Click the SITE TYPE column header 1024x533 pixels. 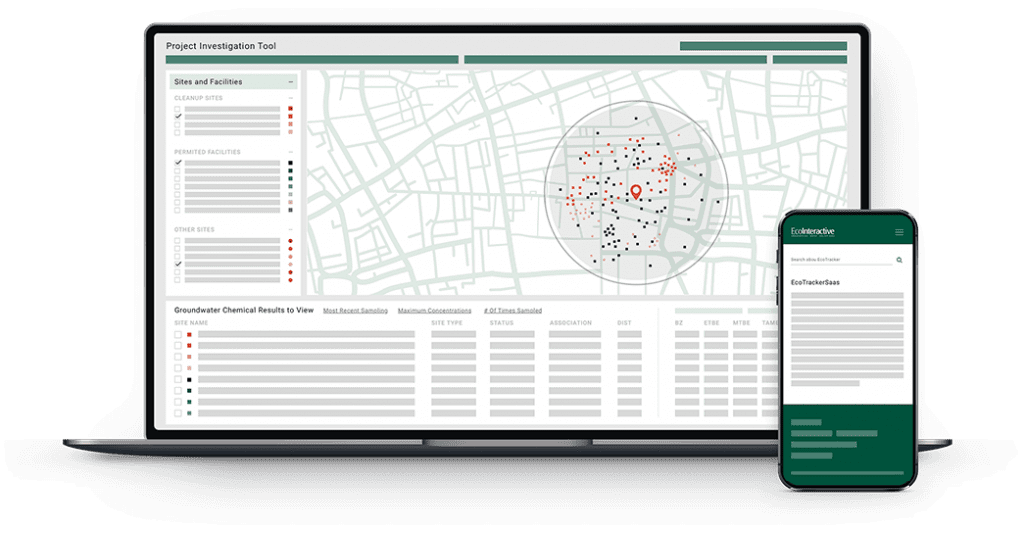[x=447, y=323]
